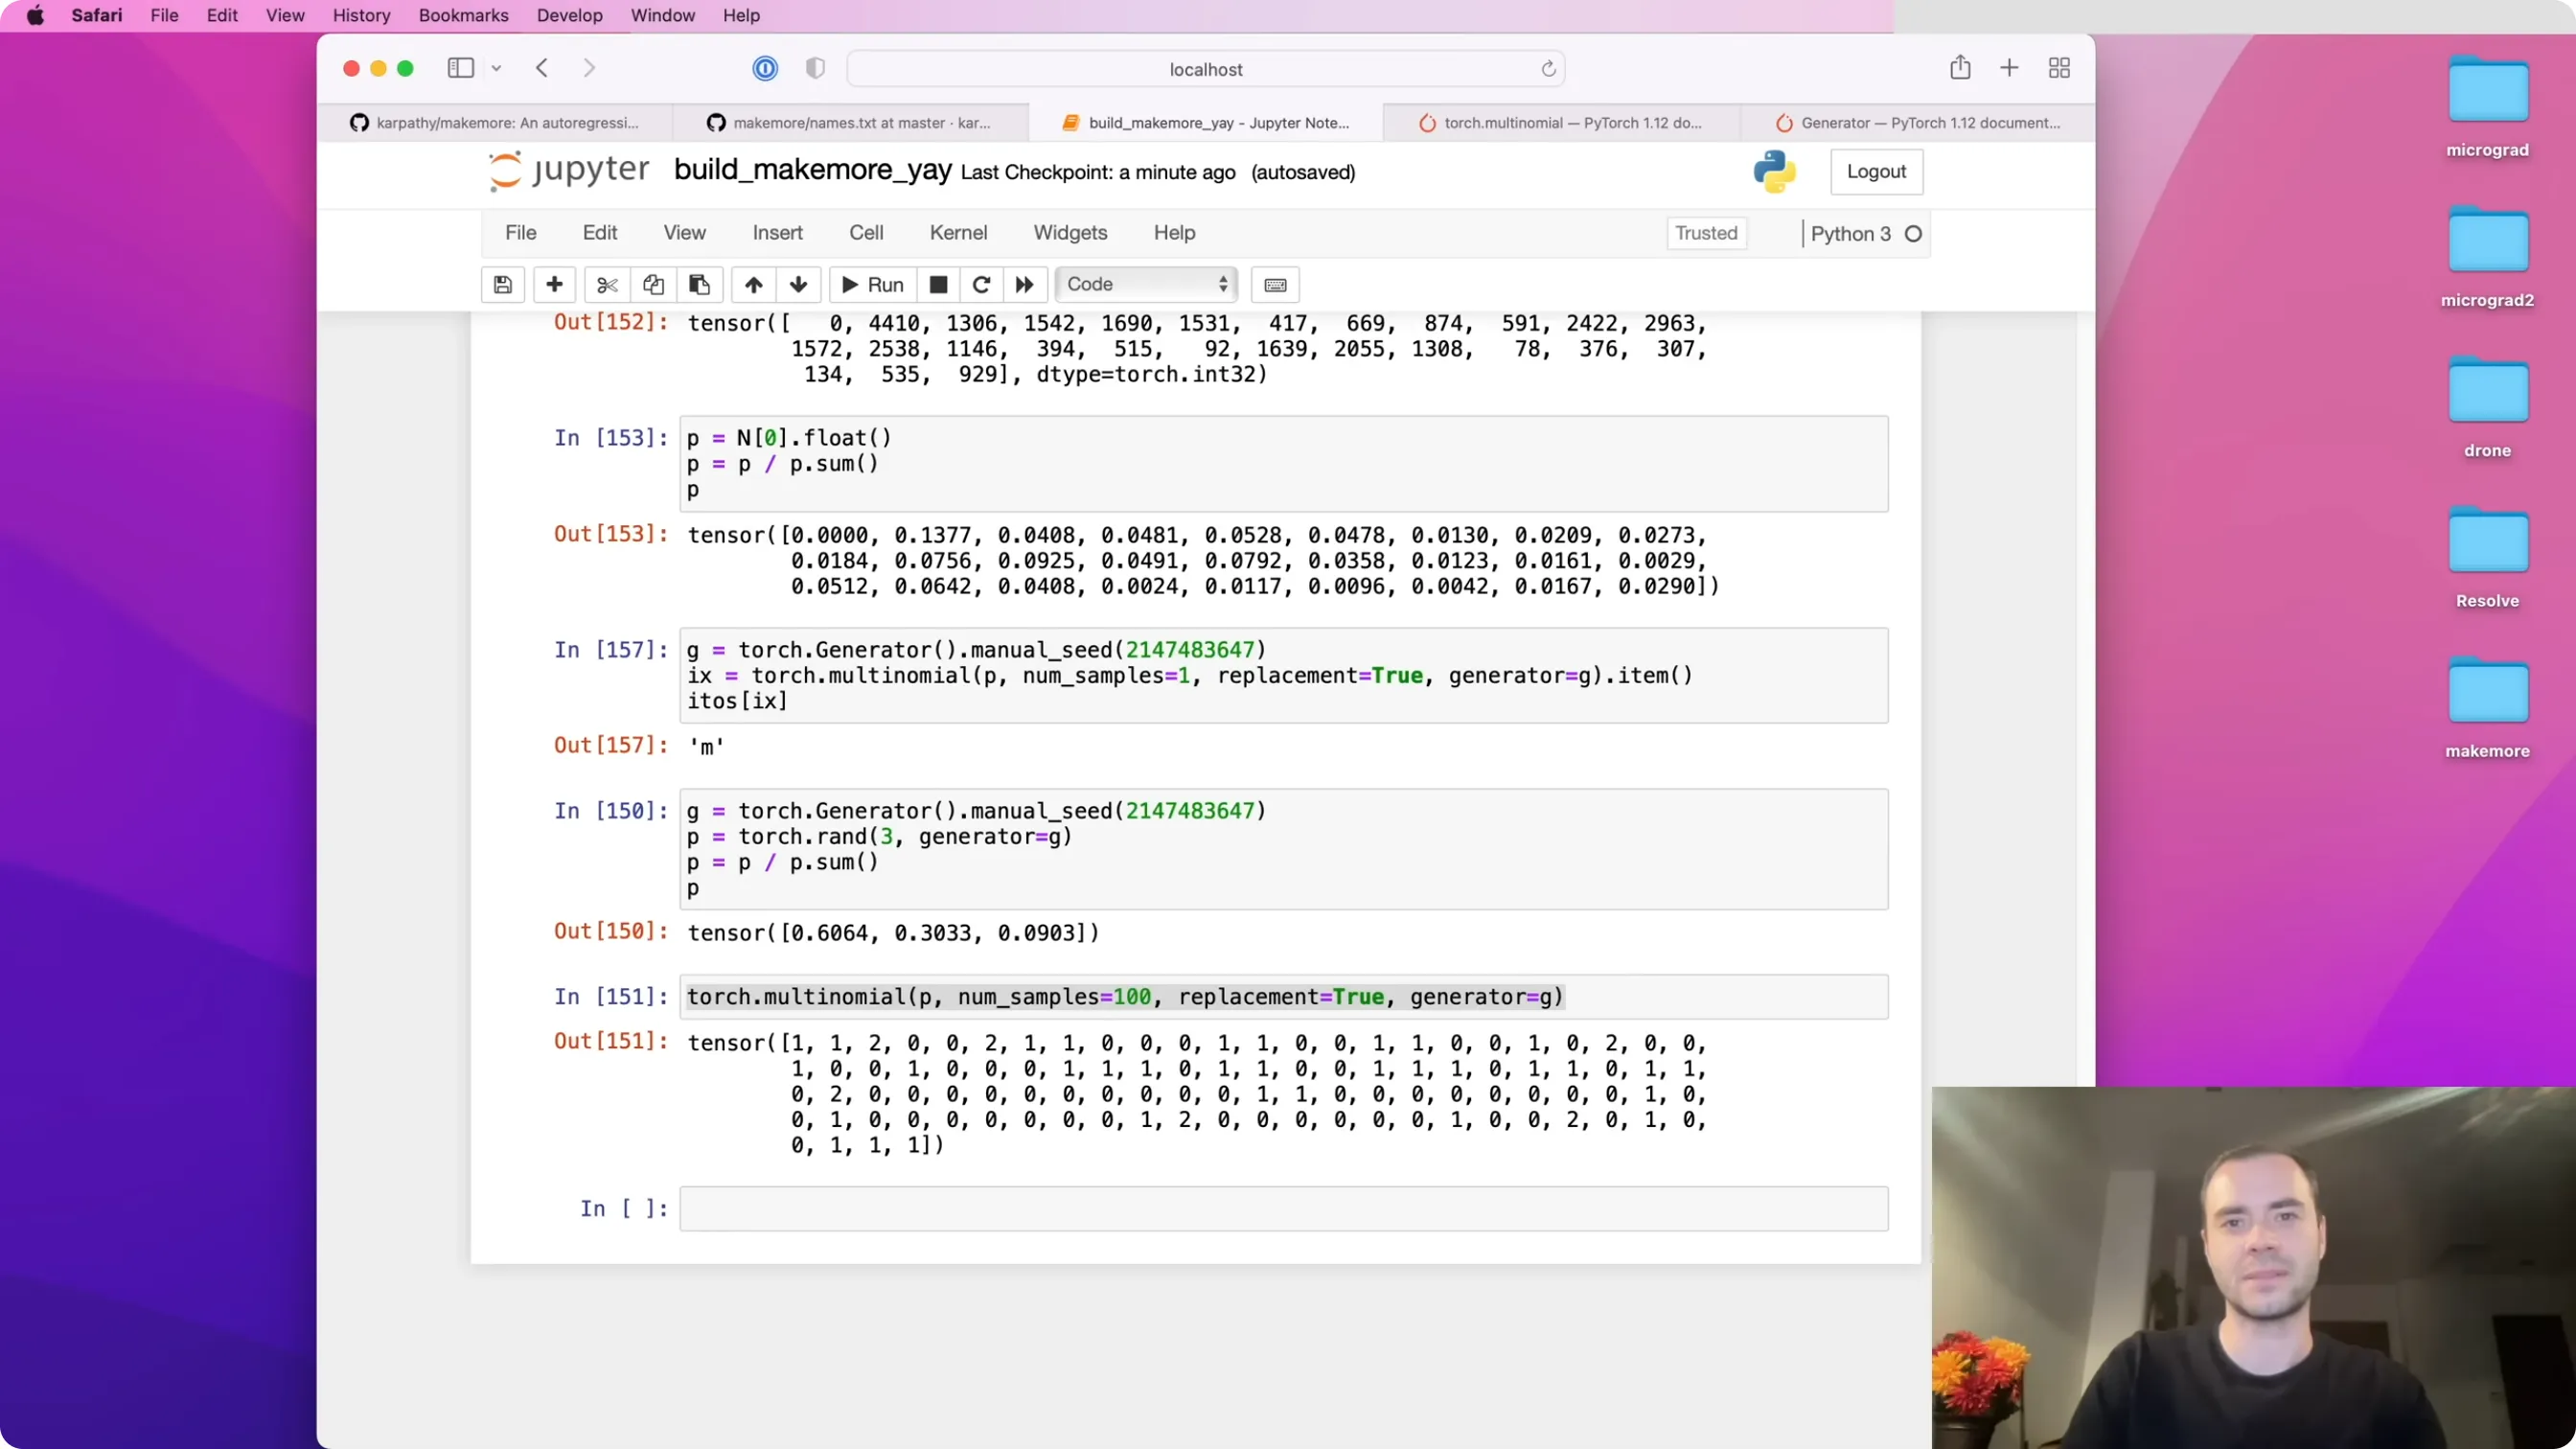Open the macOS Bookmarks menu

pos(463,16)
